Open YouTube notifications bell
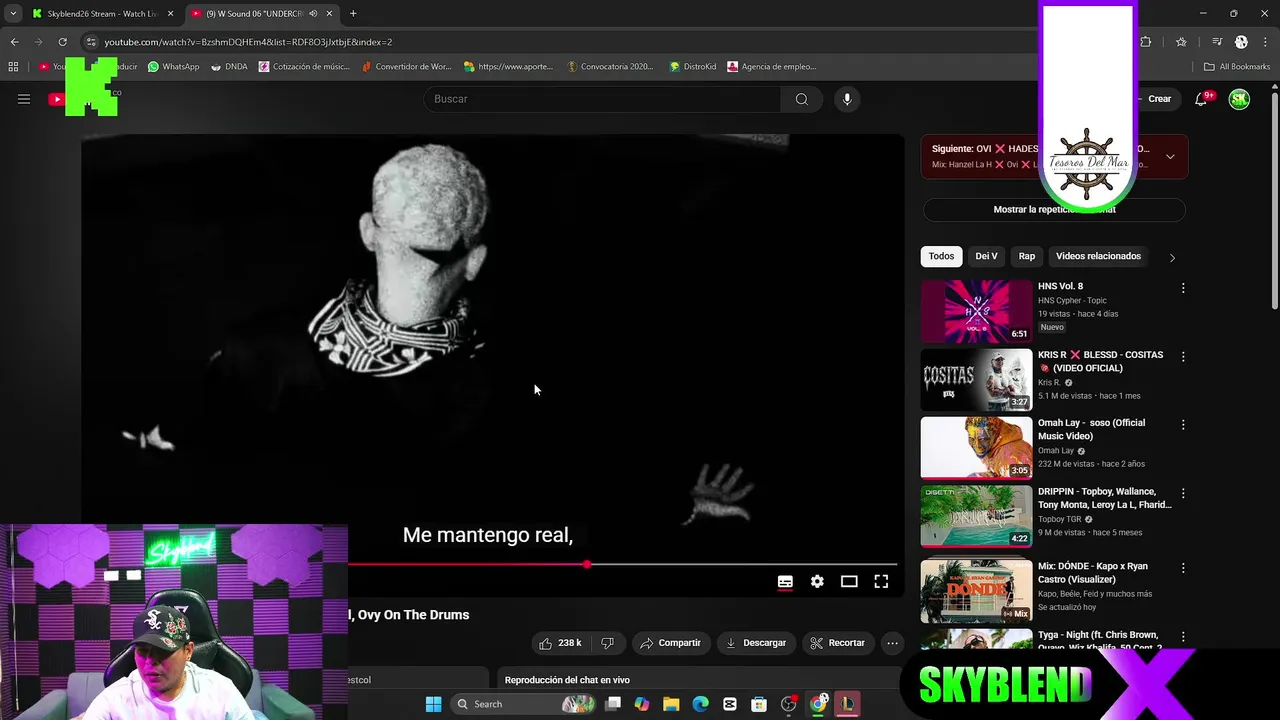The width and height of the screenshot is (1280, 720). [x=1202, y=99]
